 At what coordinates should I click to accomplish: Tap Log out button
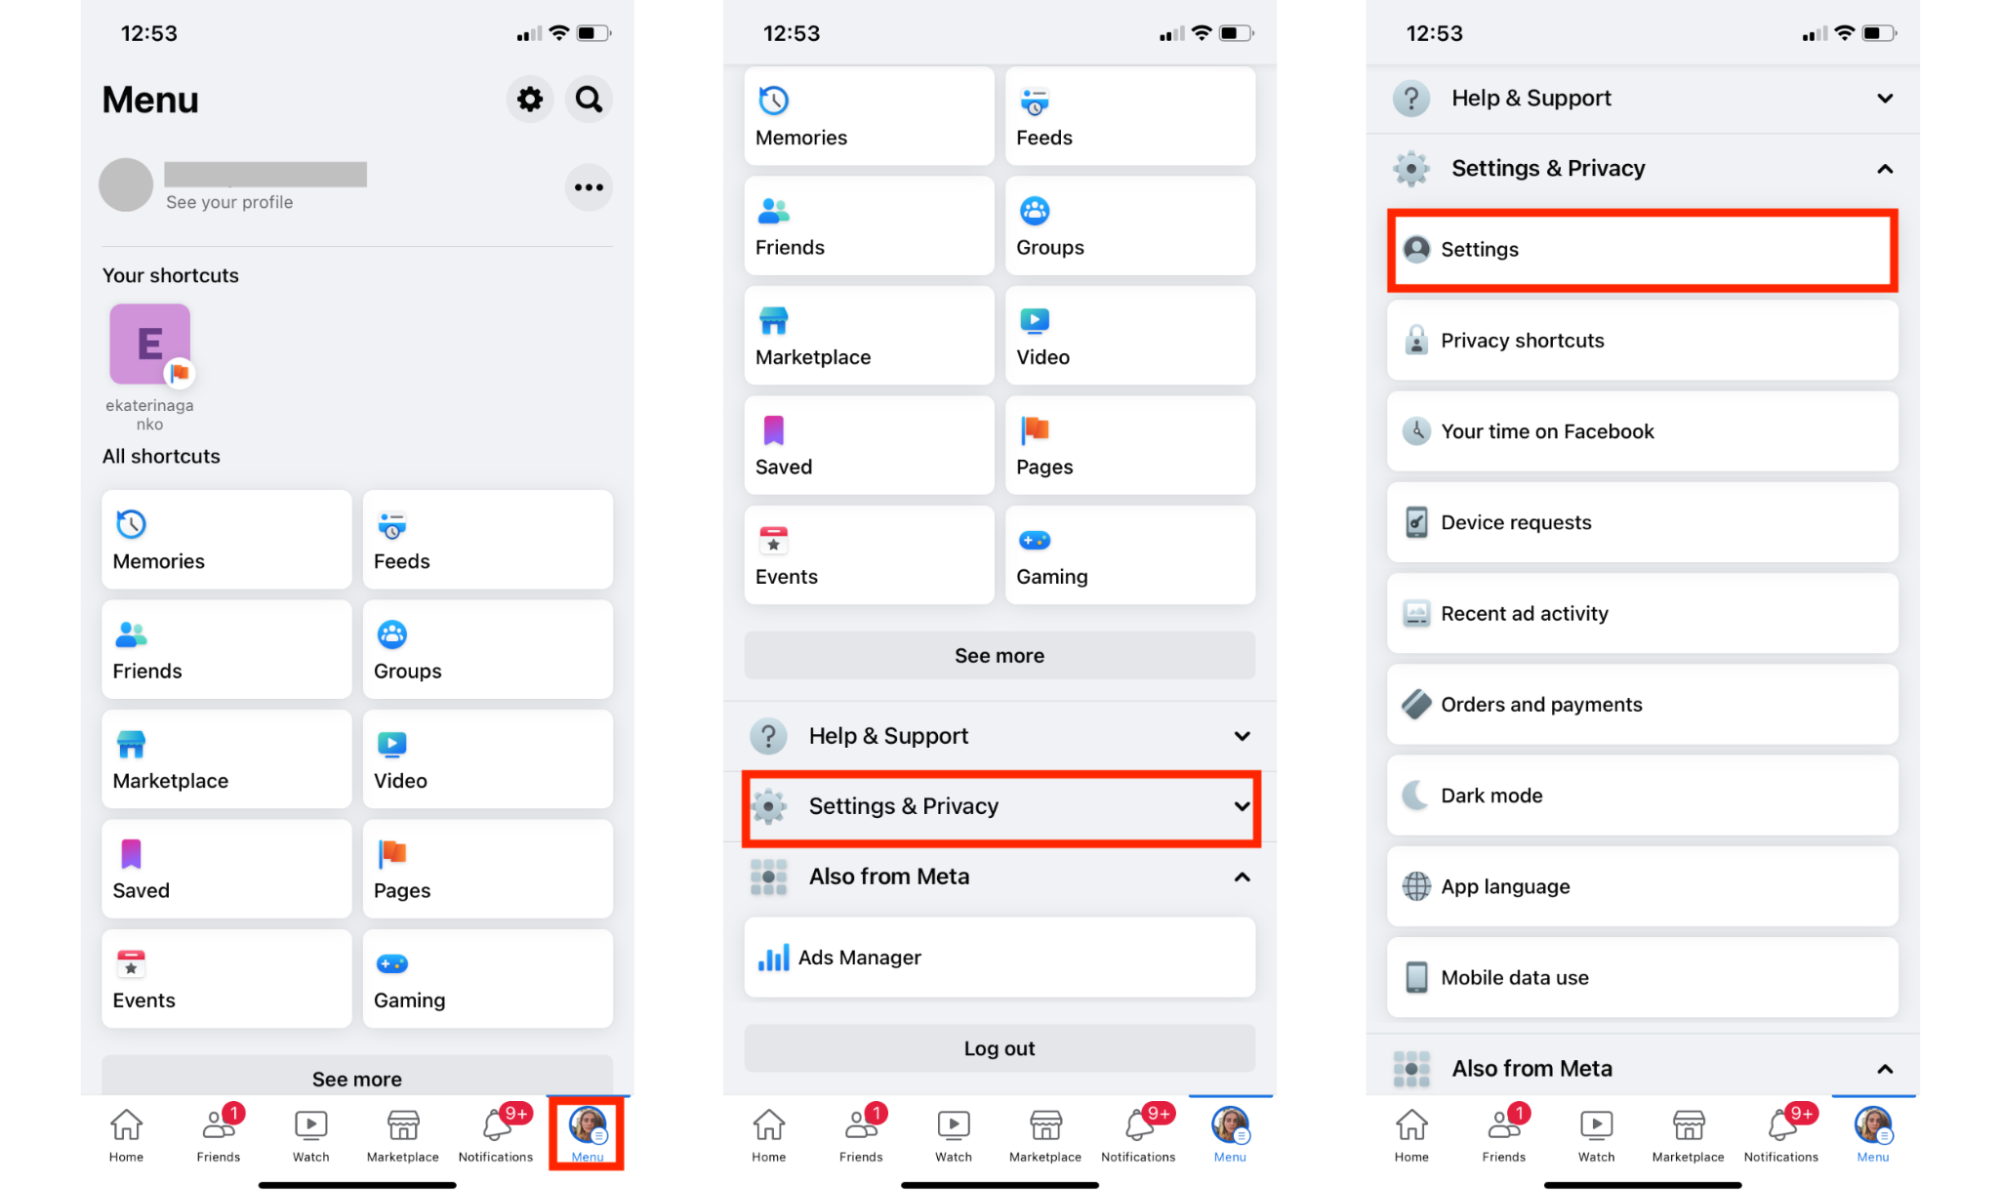click(1000, 1049)
